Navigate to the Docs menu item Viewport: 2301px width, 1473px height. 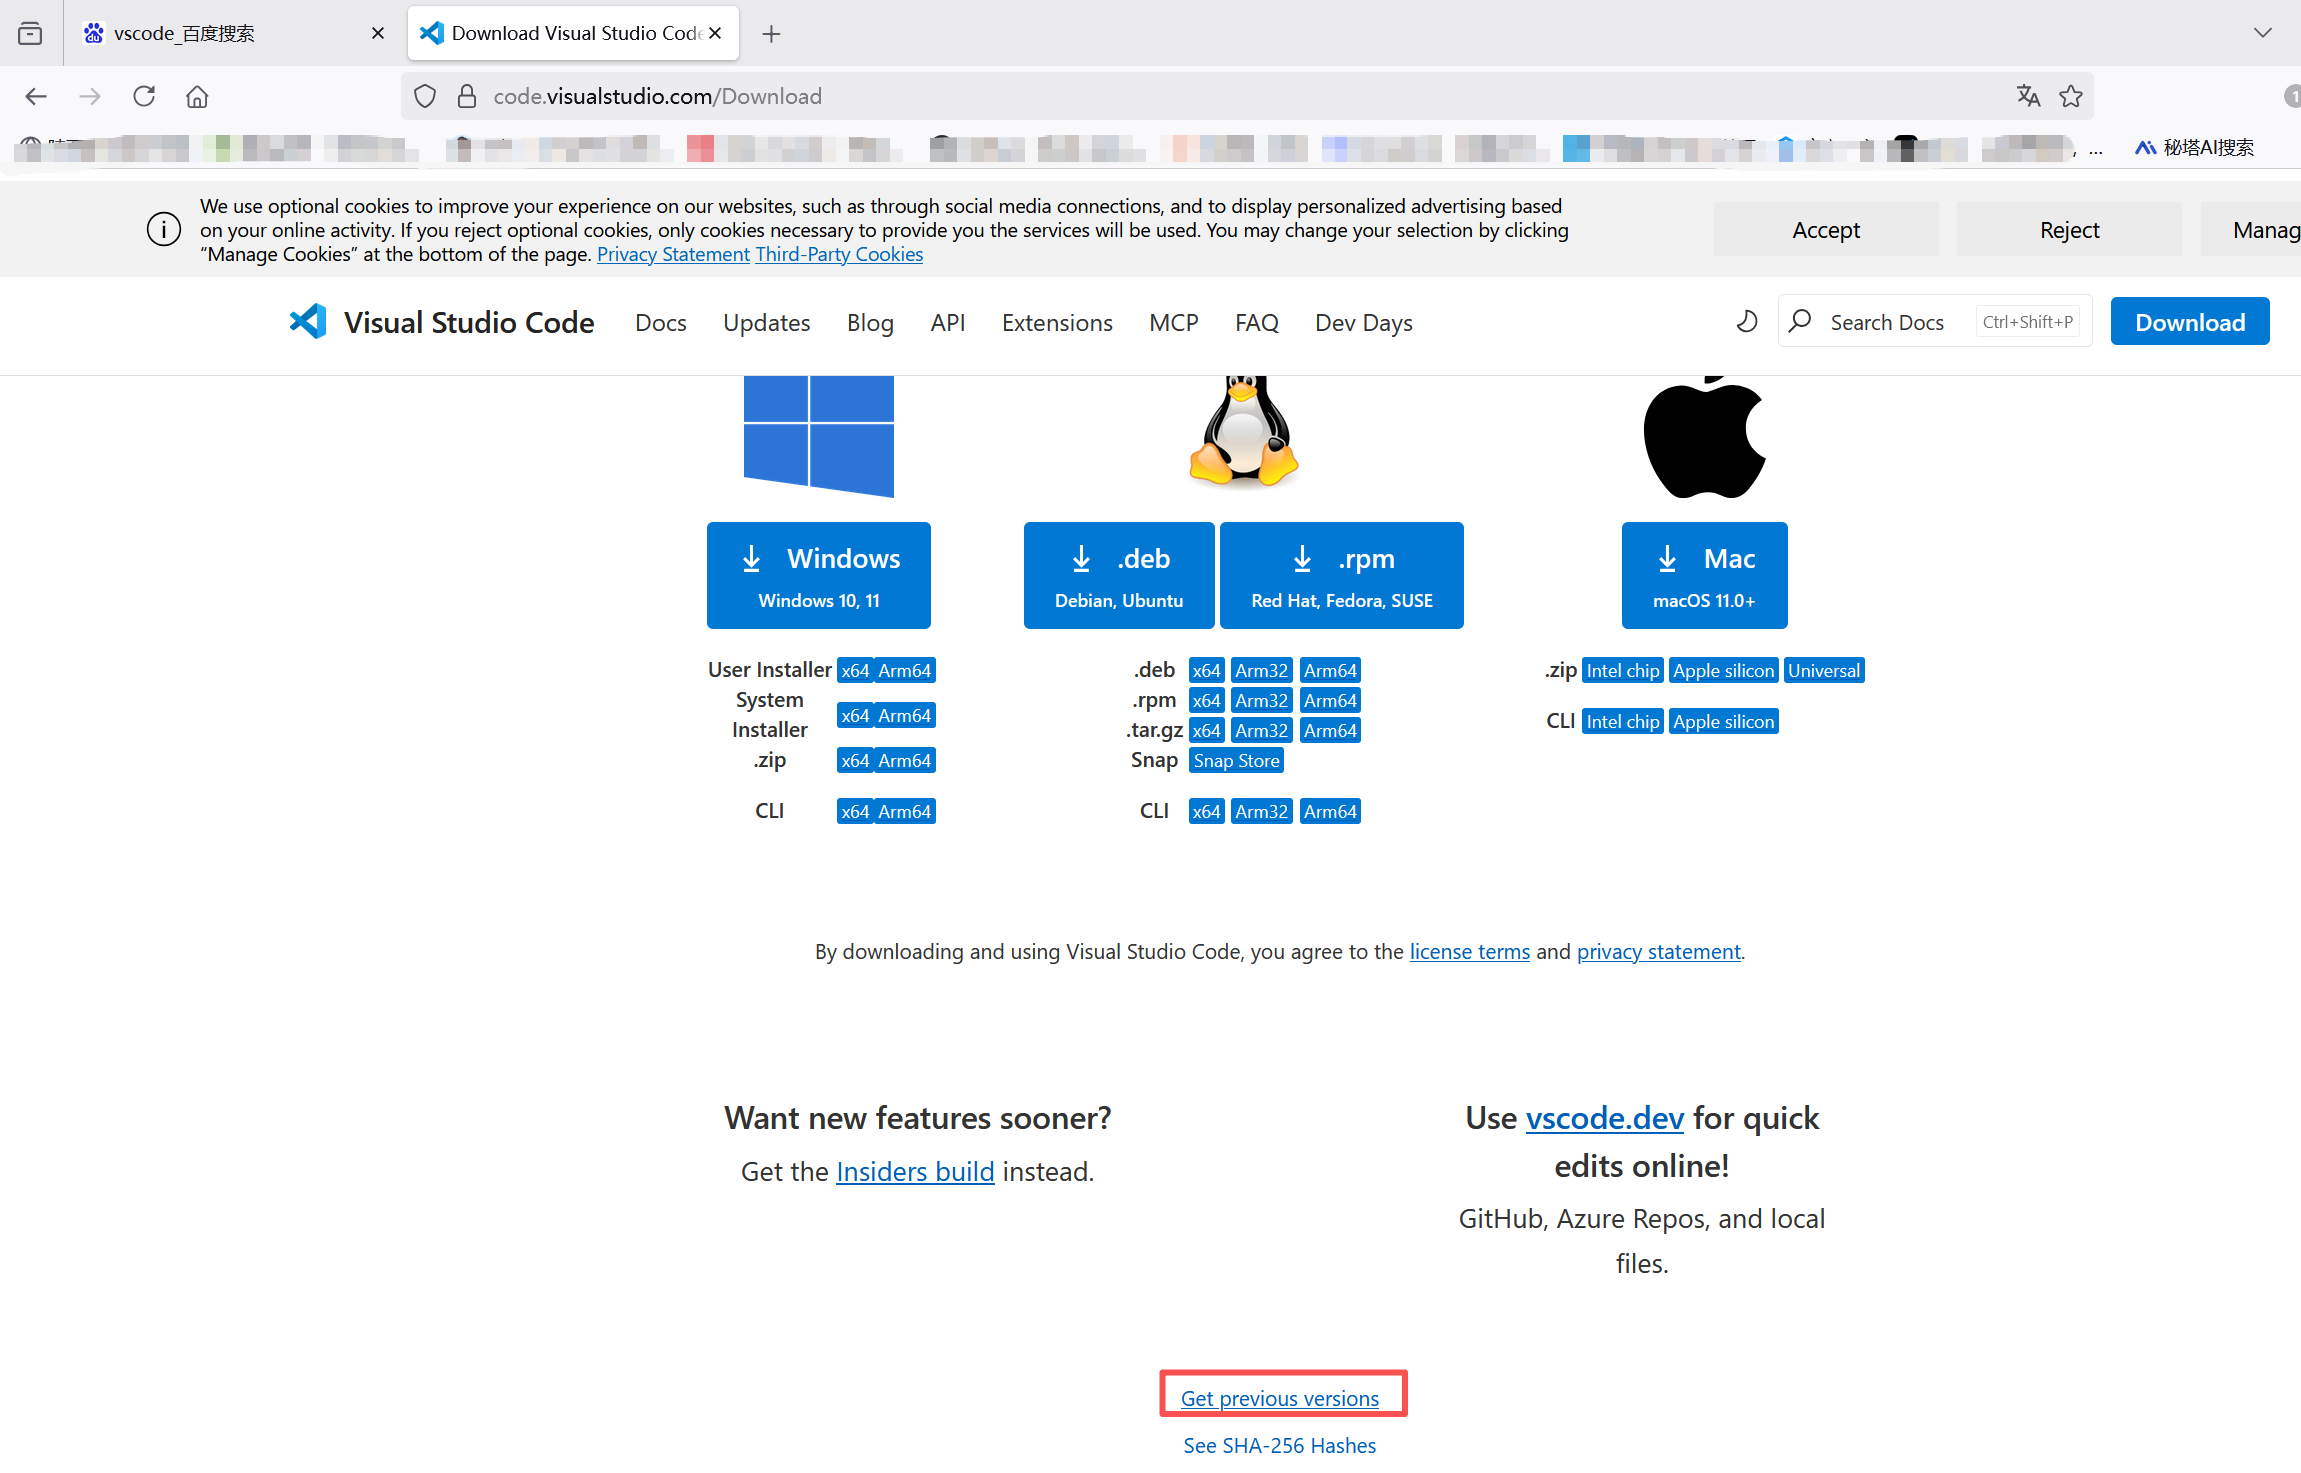pyautogui.click(x=660, y=322)
